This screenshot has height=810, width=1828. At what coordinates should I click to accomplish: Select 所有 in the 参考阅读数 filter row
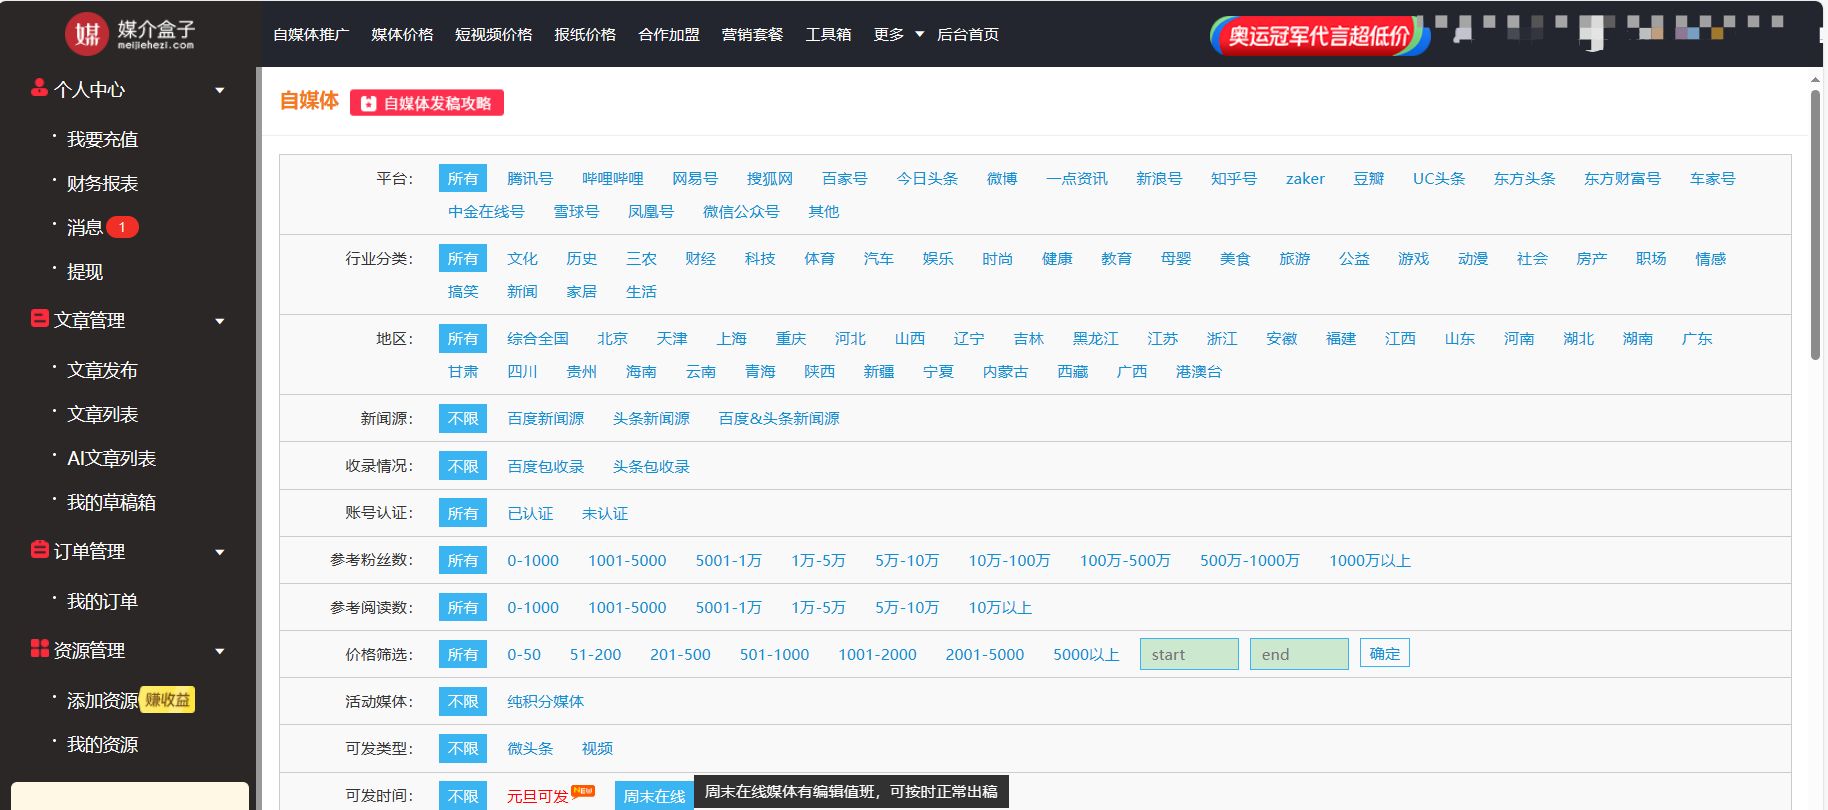point(463,607)
